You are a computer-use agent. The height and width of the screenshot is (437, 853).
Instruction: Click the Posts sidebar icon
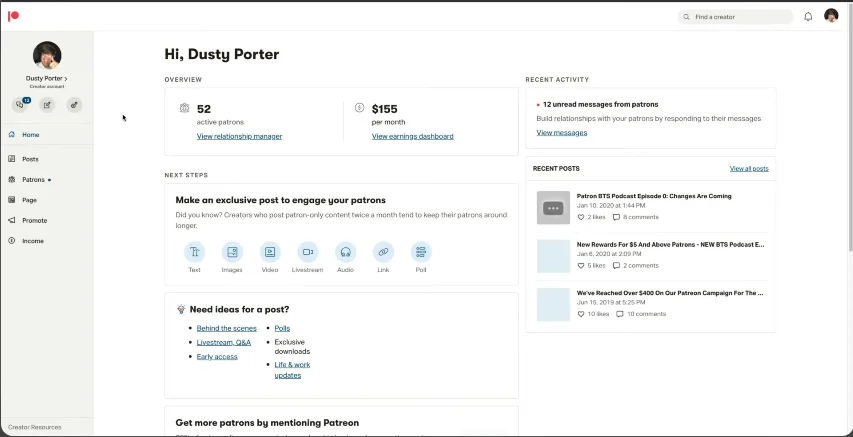(12, 159)
